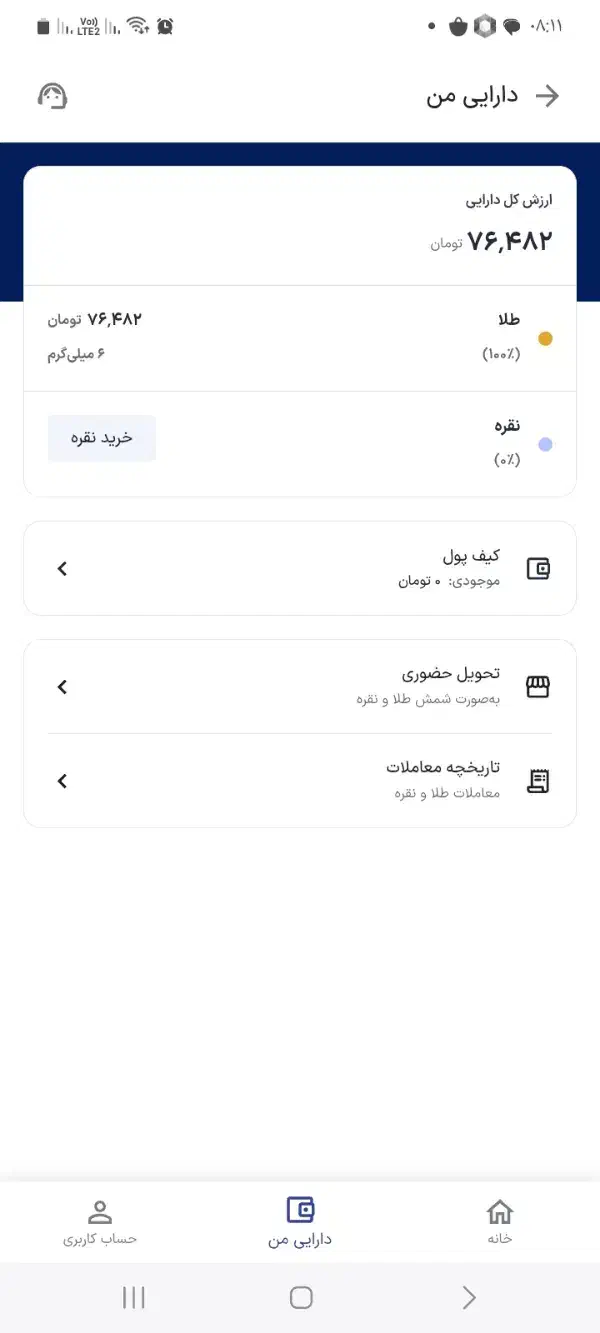Tap the Android recent apps navigation button
Screen dimensions: 600x1333
click(133, 1297)
